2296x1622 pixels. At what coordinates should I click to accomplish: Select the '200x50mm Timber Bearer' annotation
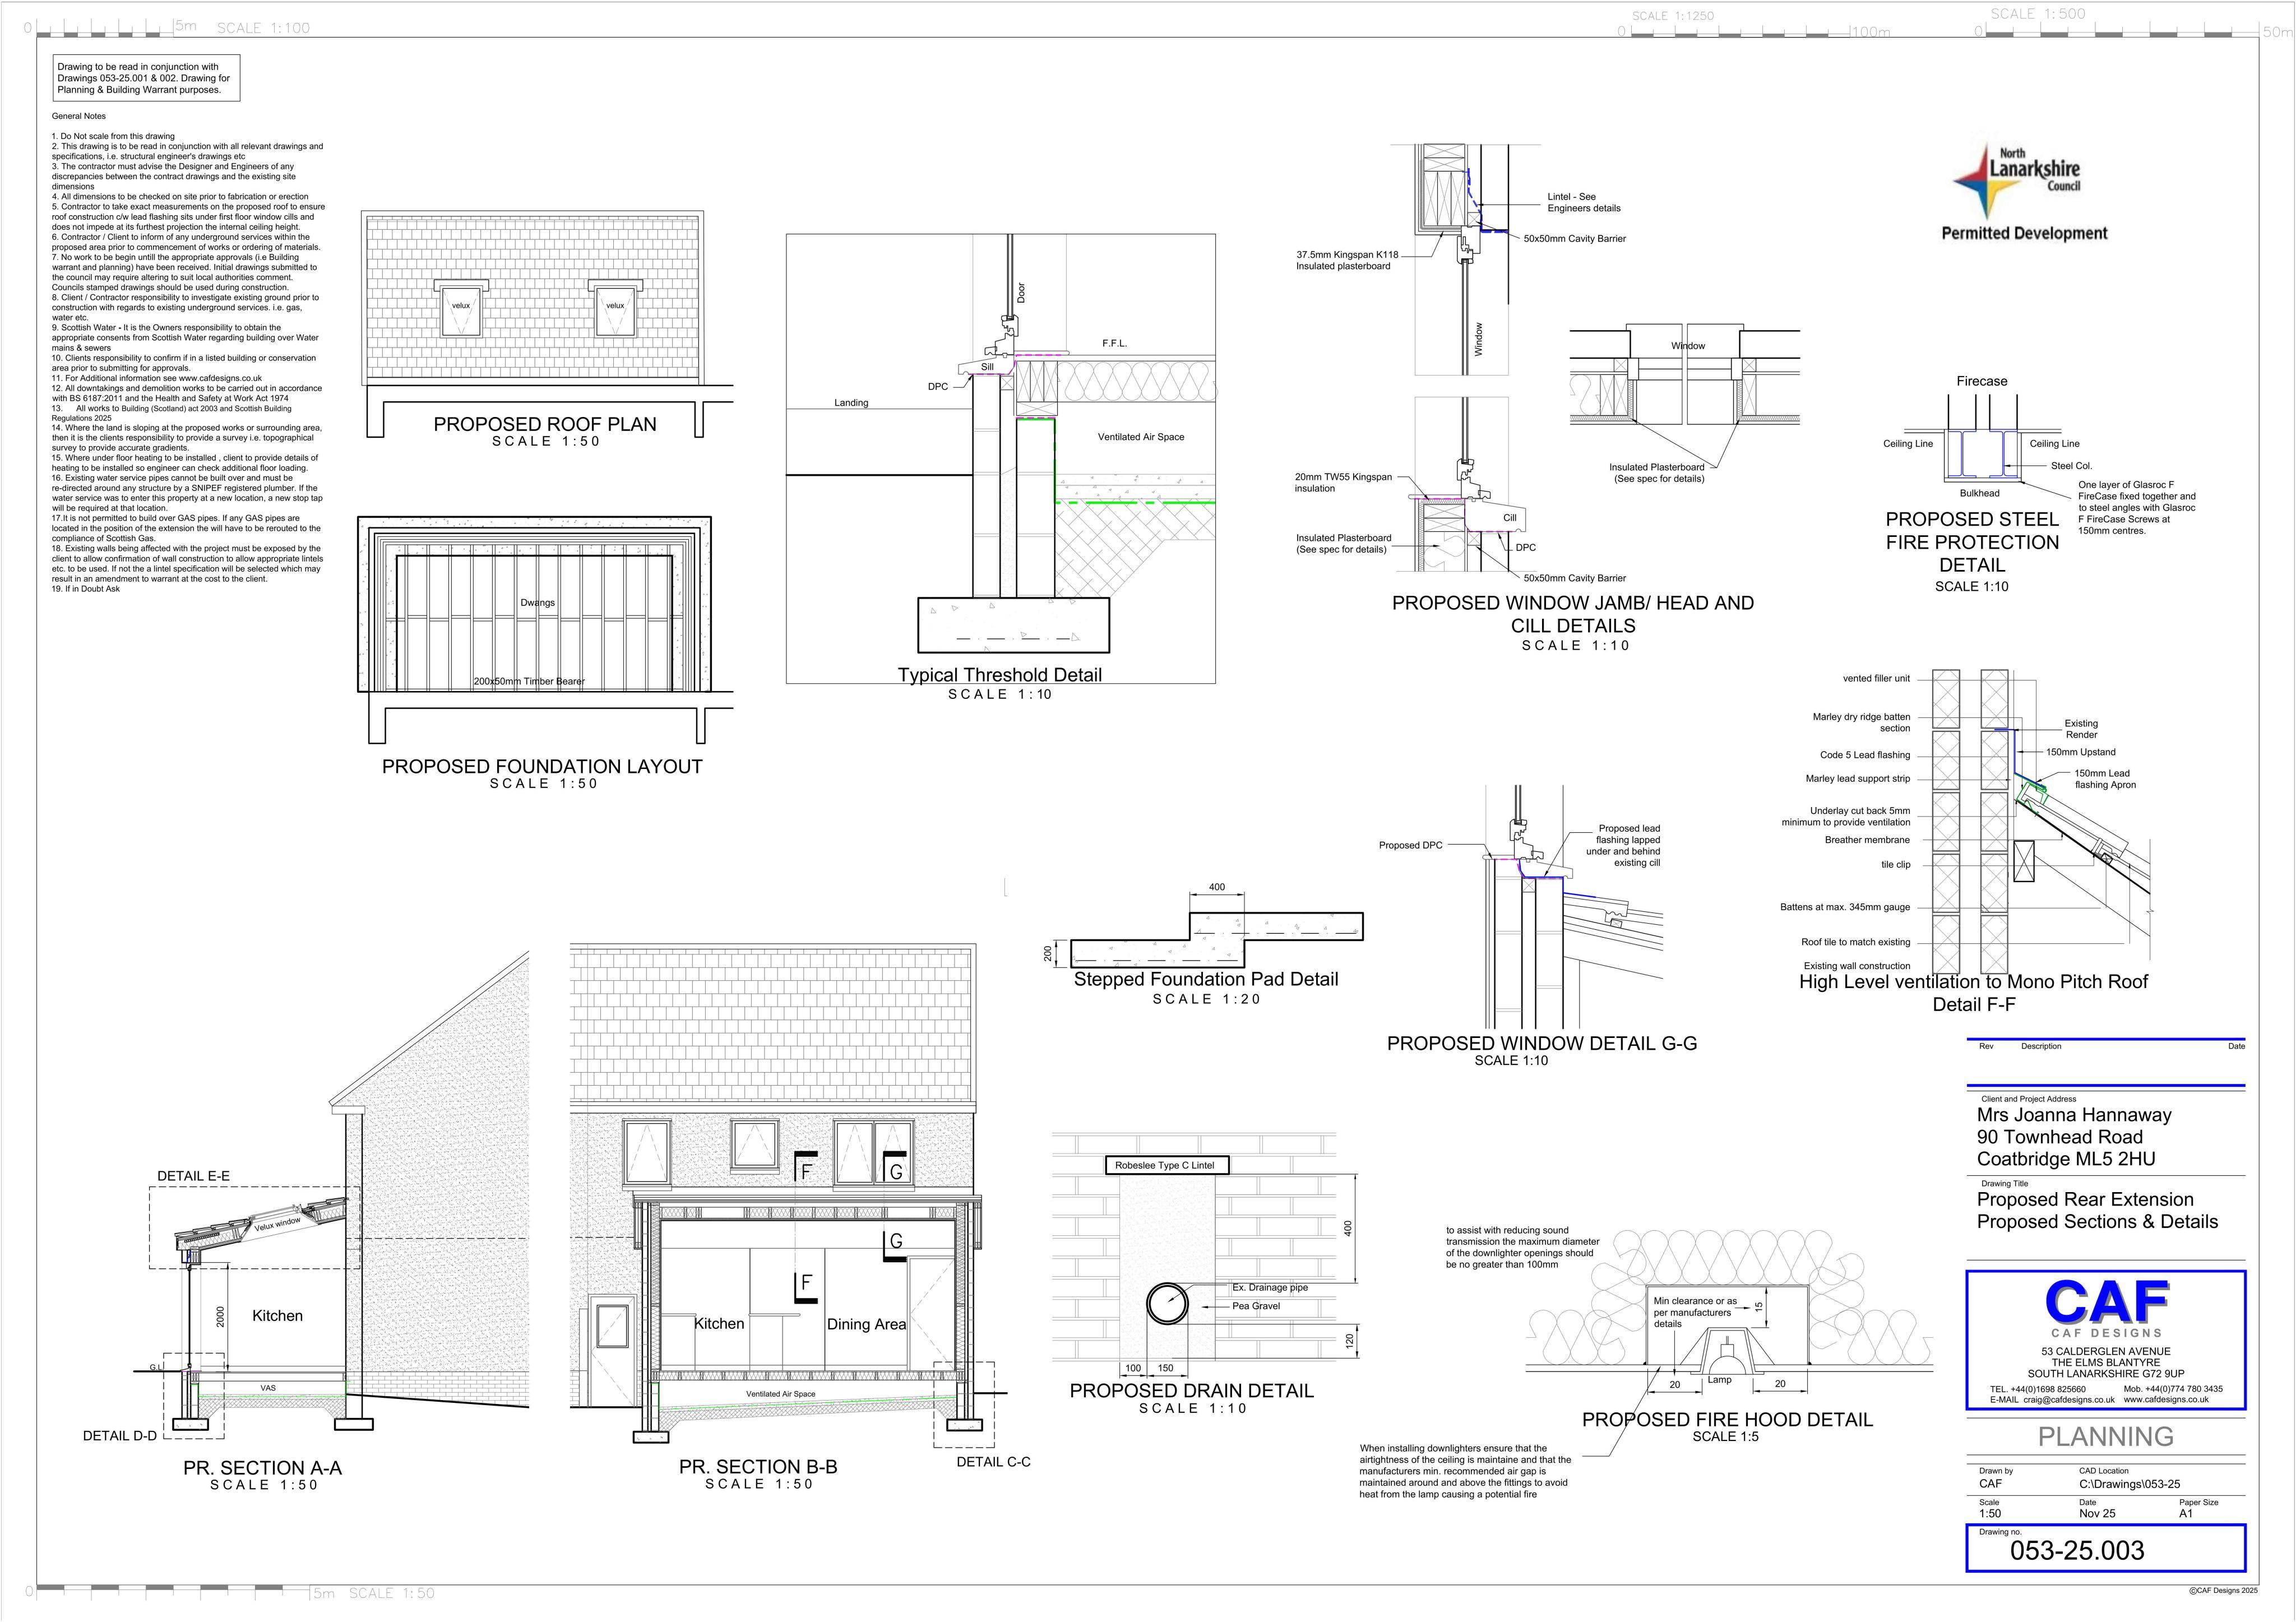point(529,681)
